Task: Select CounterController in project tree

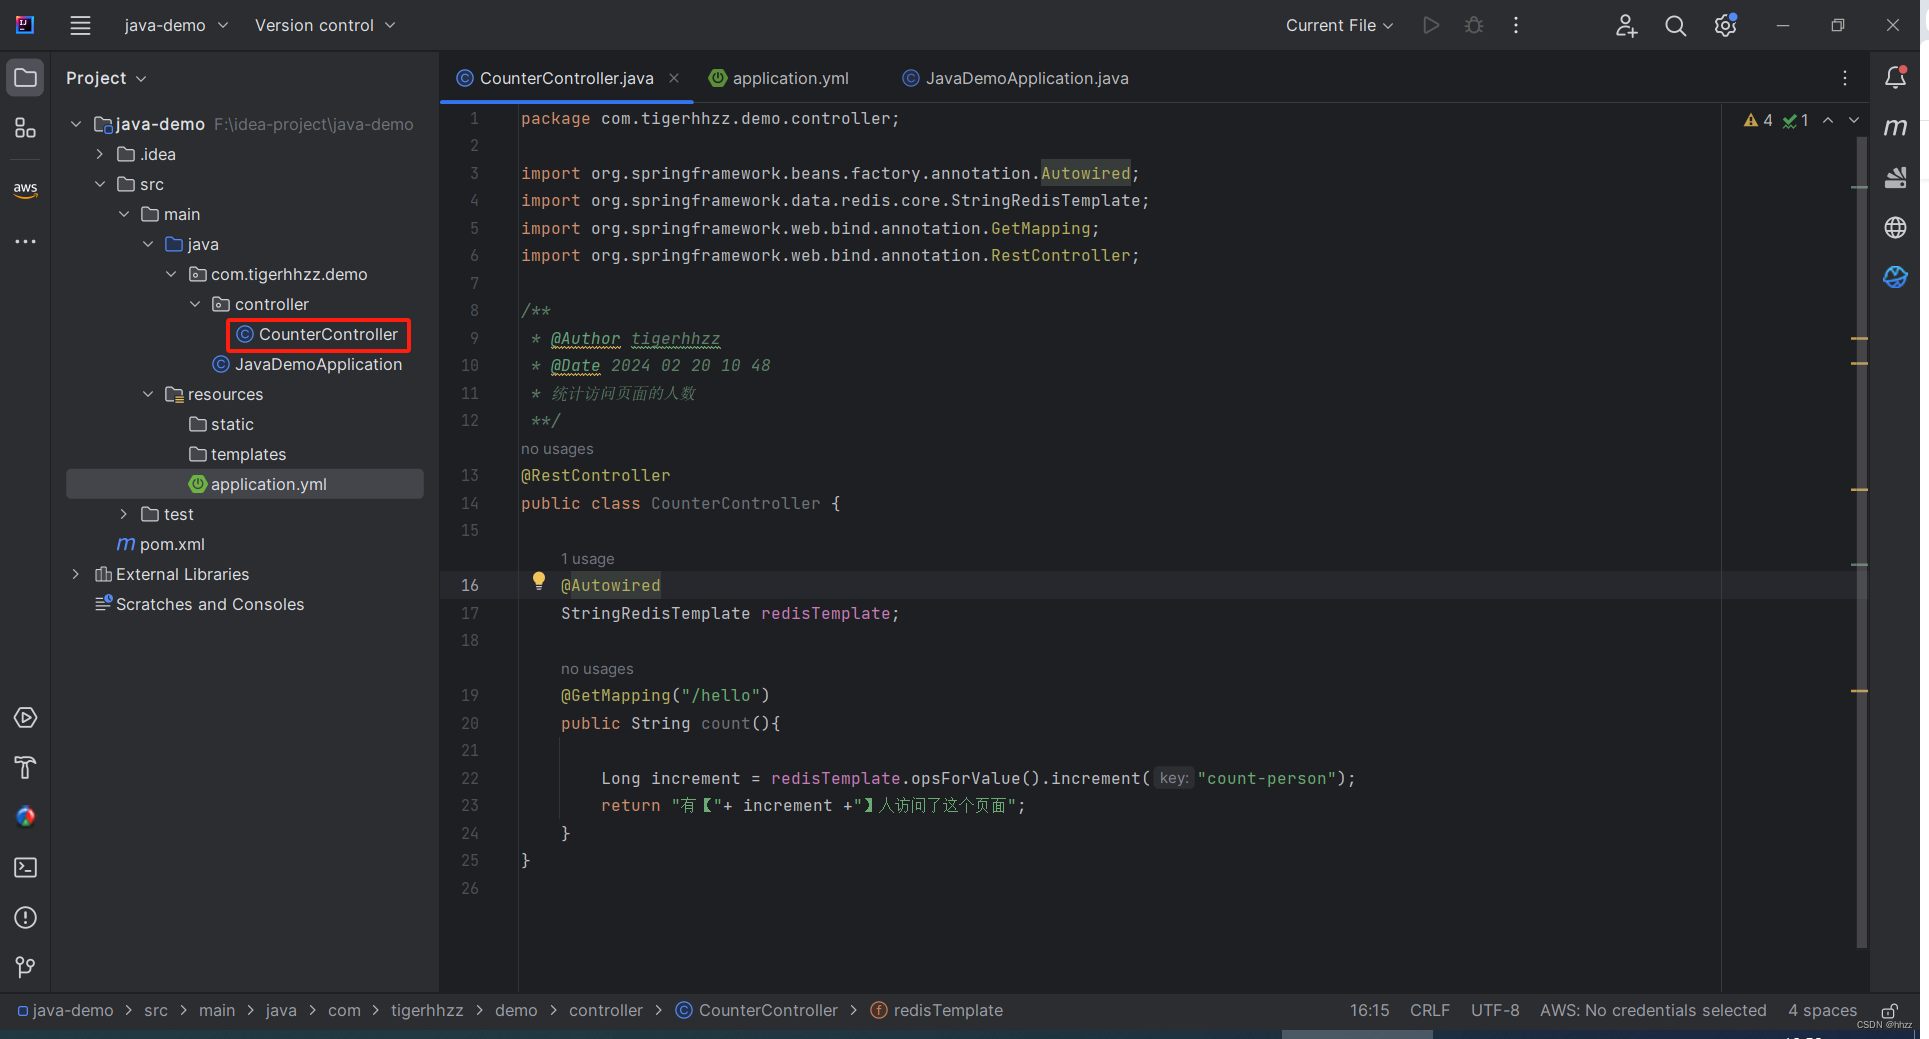Action: click(318, 334)
